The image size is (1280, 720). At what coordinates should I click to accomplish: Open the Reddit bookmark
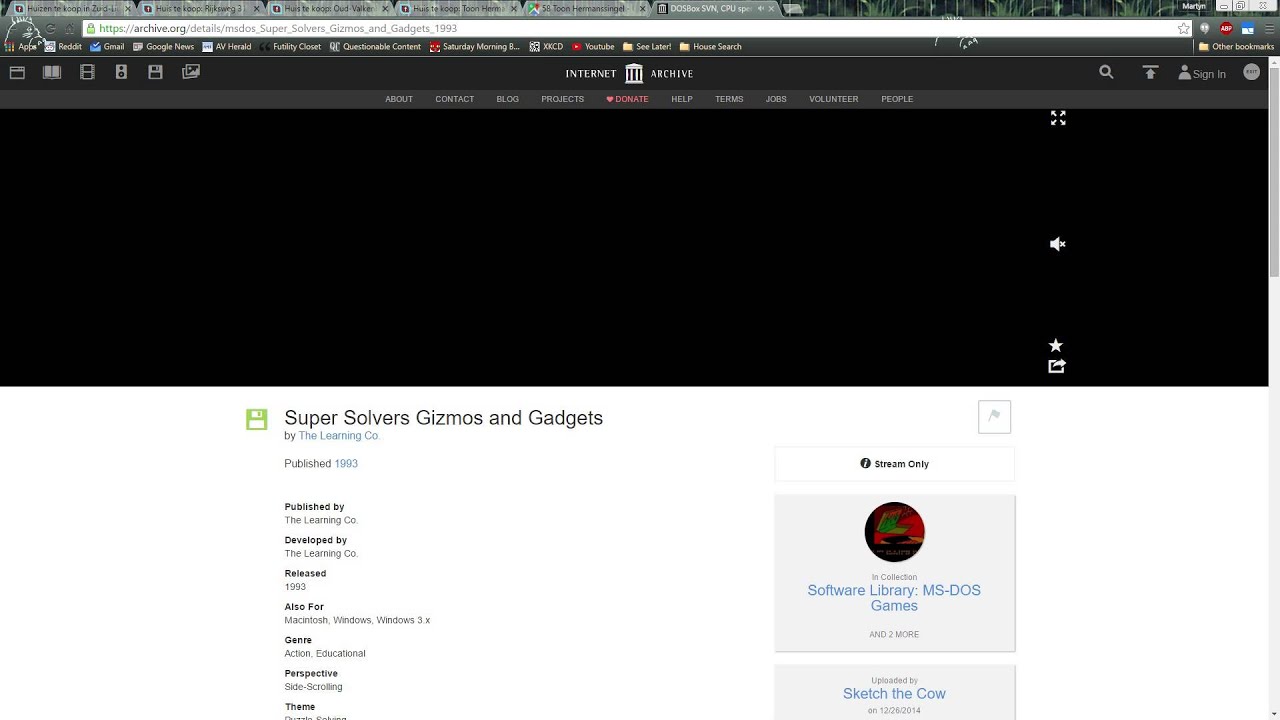pyautogui.click(x=63, y=47)
